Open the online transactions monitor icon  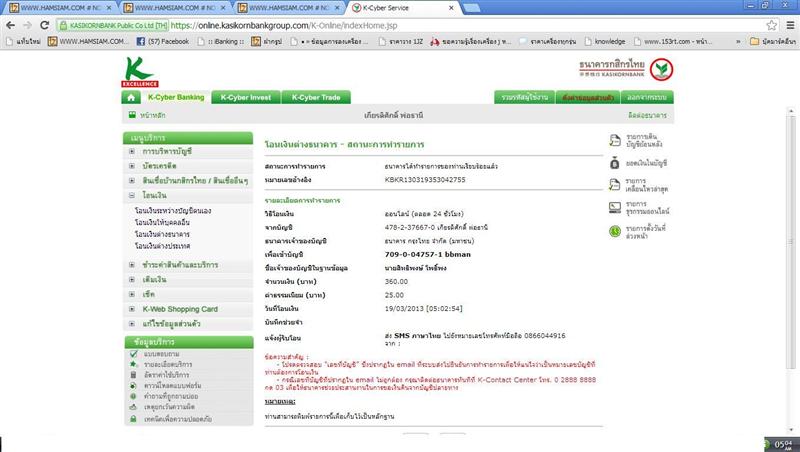tap(615, 207)
